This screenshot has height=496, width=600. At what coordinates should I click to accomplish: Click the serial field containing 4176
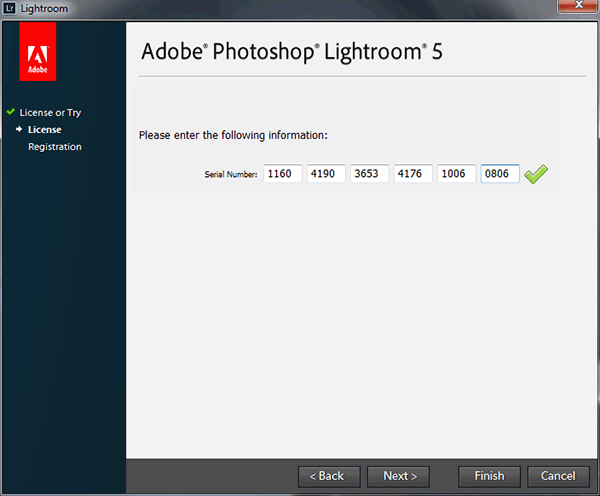click(413, 174)
